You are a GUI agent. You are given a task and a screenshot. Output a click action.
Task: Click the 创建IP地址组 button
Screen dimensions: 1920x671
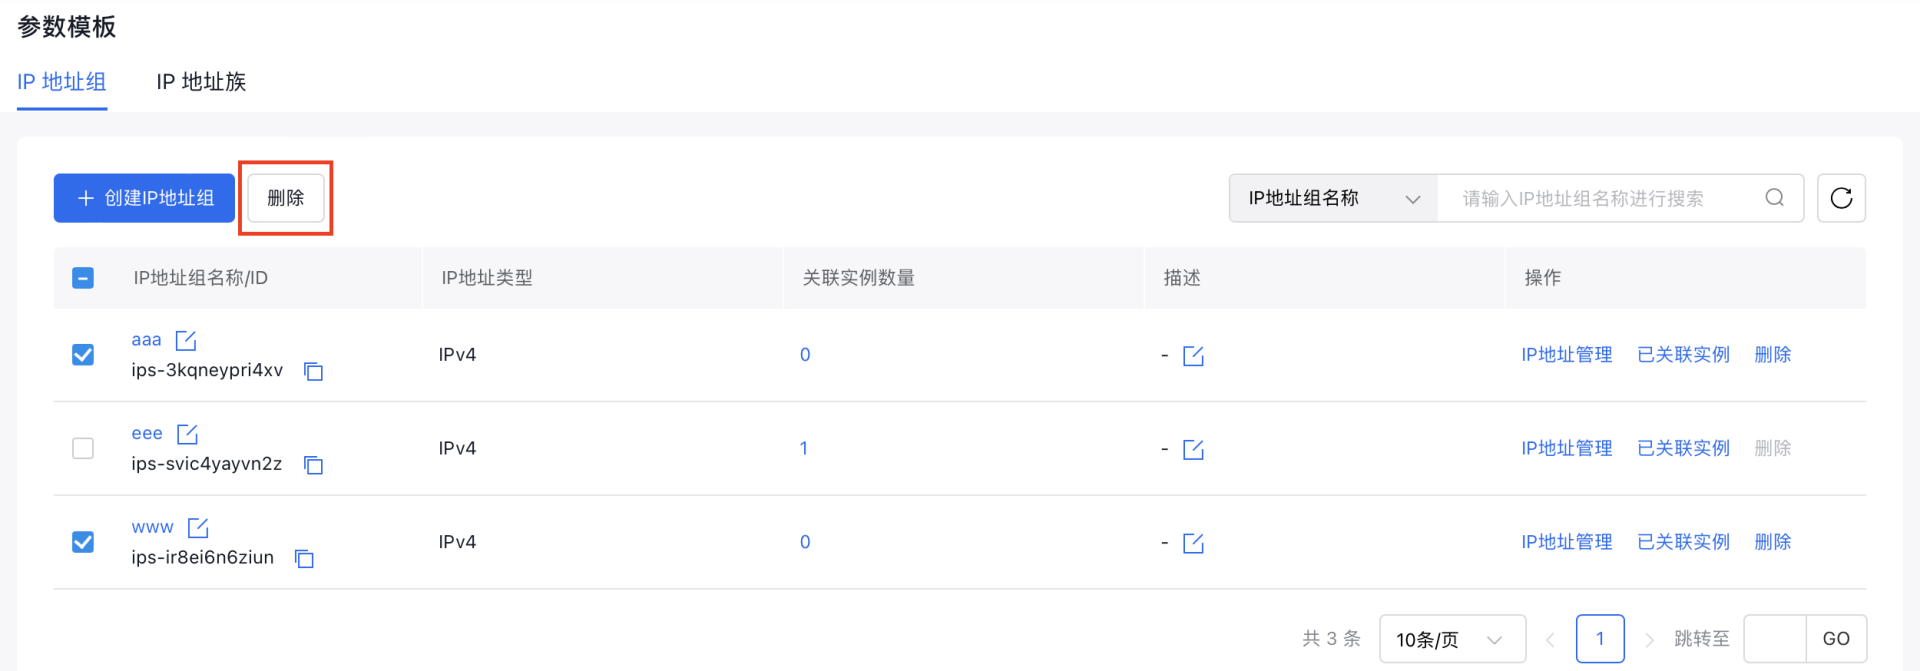coord(144,198)
